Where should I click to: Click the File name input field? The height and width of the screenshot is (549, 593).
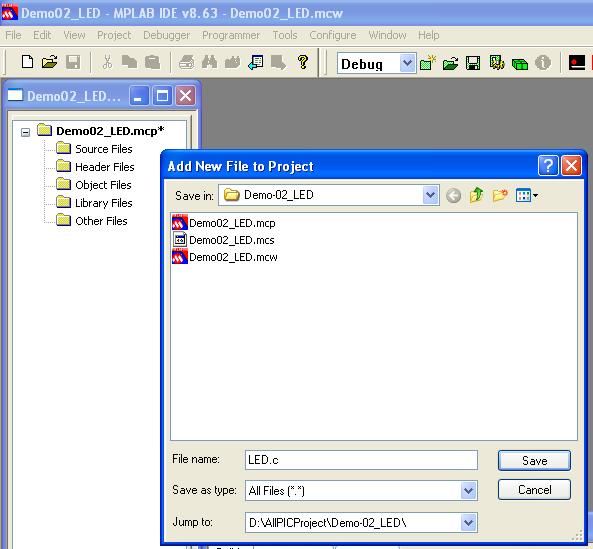[x=361, y=460]
